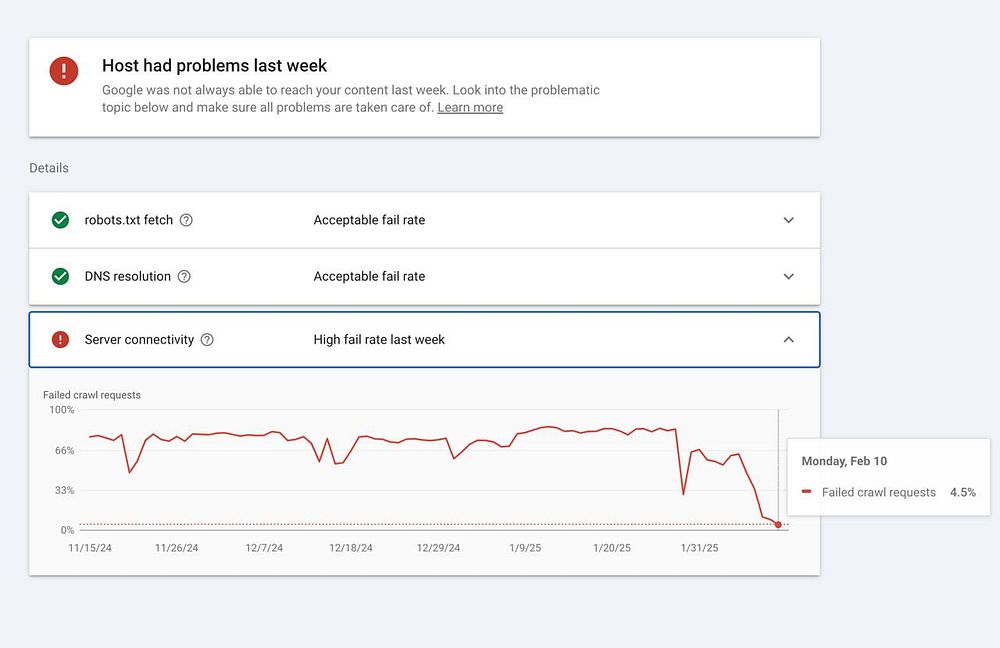
Task: Click the red alert icon for Server connectivity
Action: 60,339
